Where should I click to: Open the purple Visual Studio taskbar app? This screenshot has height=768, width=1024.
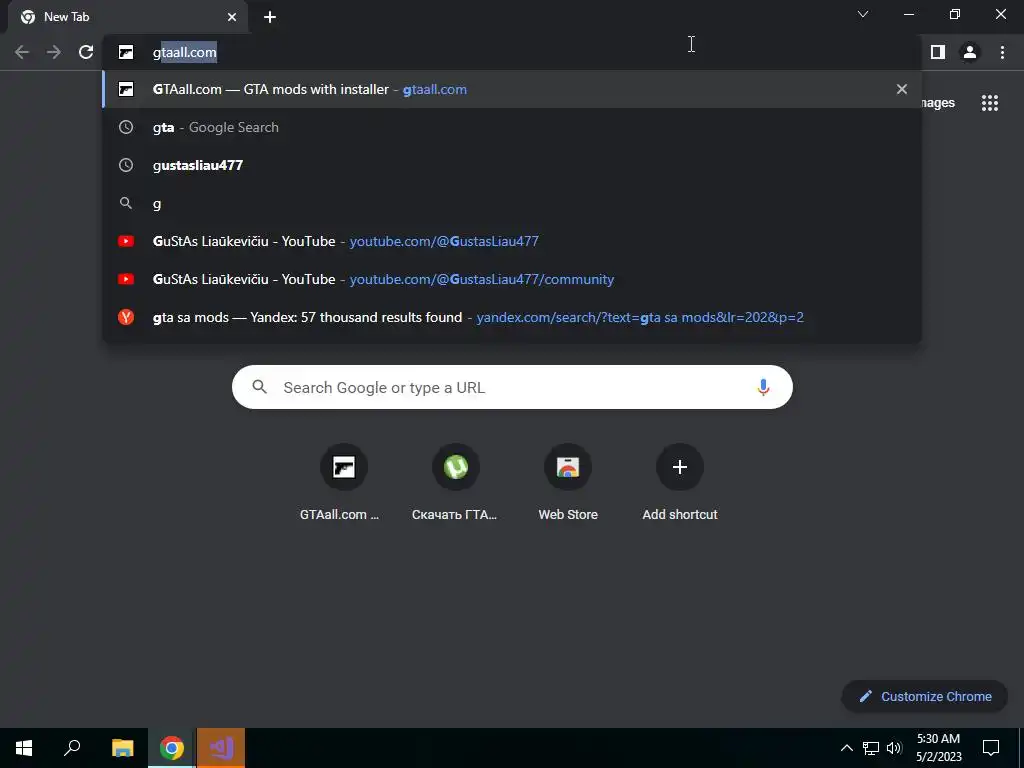[221, 748]
